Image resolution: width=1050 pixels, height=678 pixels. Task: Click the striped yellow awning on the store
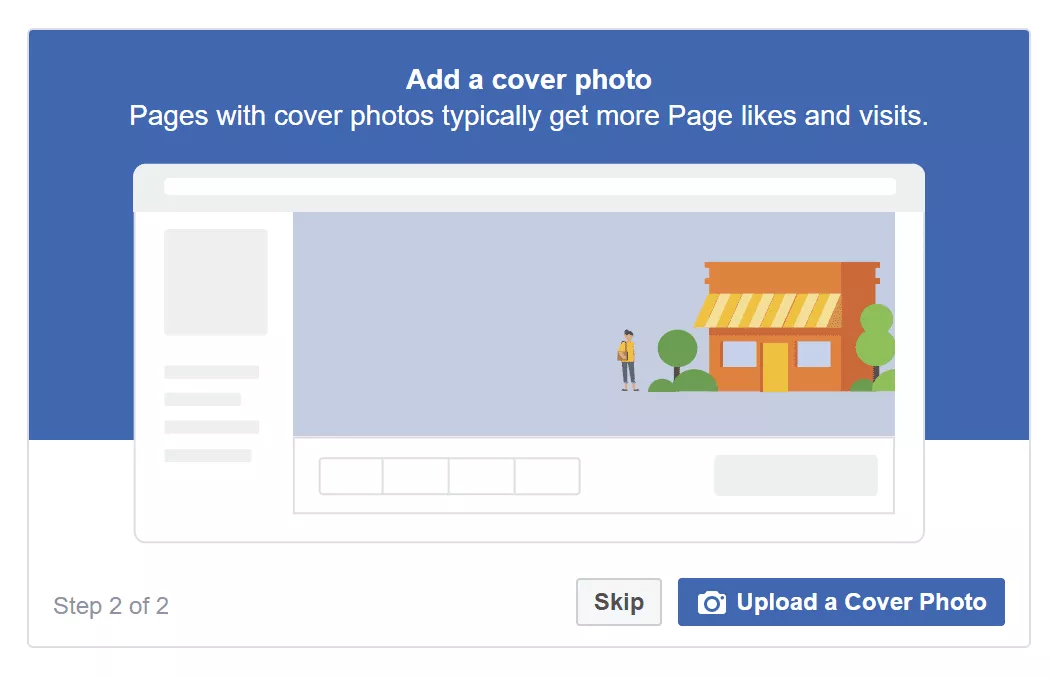[x=768, y=310]
